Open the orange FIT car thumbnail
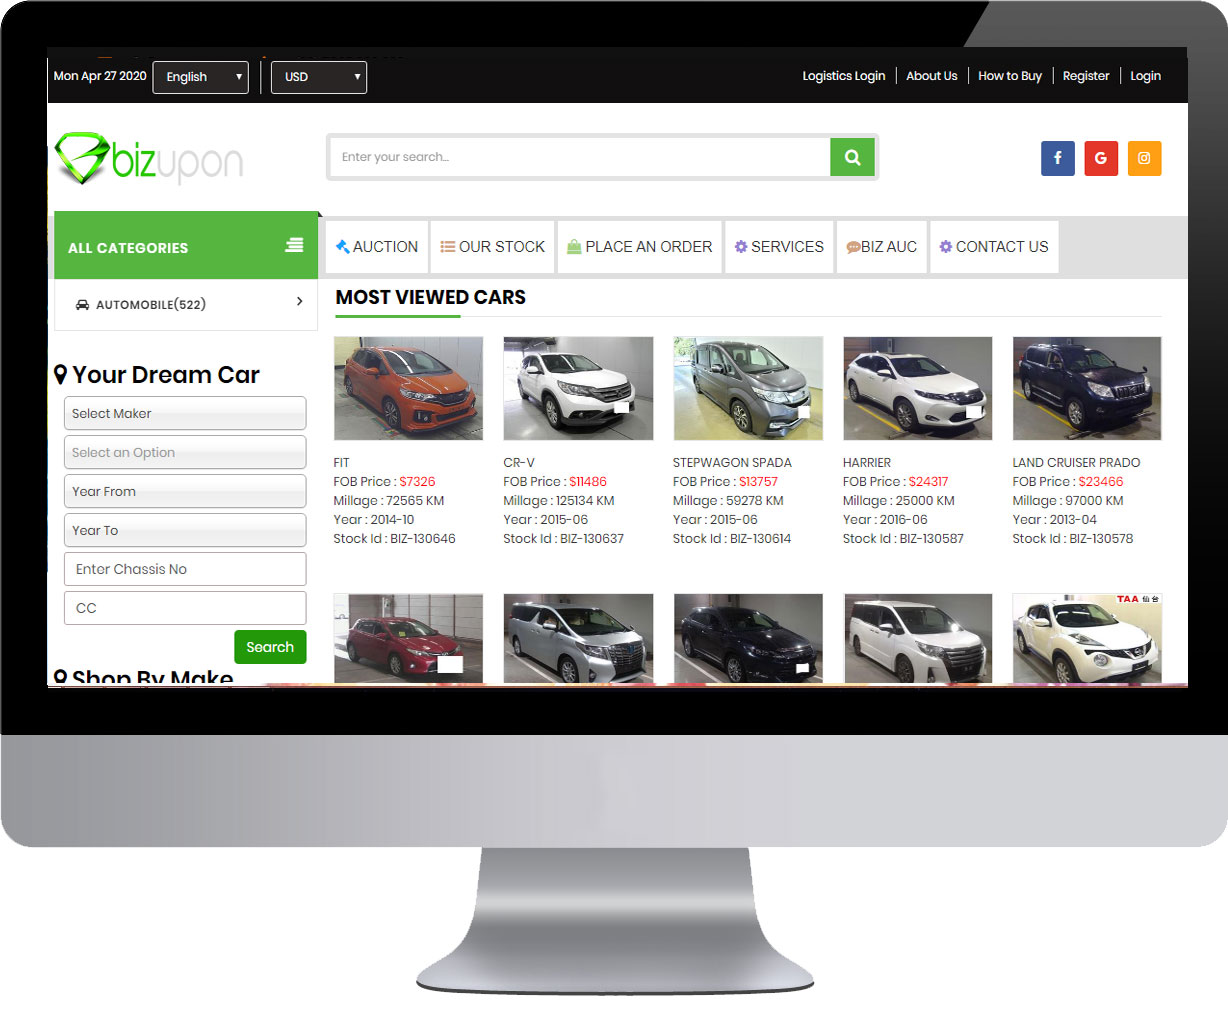Viewport: 1228px width, 1010px height. pos(408,388)
